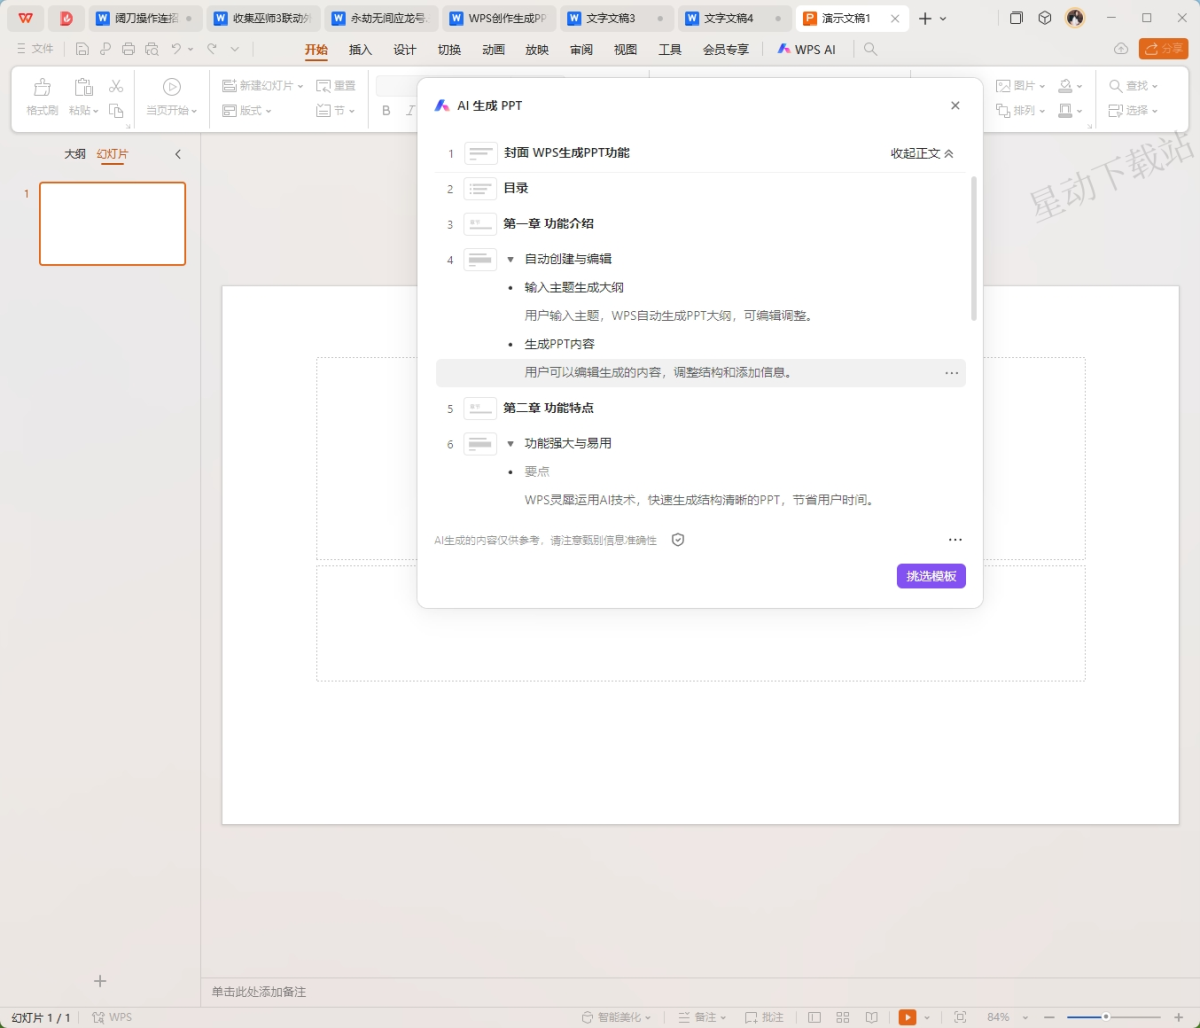Open more options beside AI disclaimer

pos(955,540)
